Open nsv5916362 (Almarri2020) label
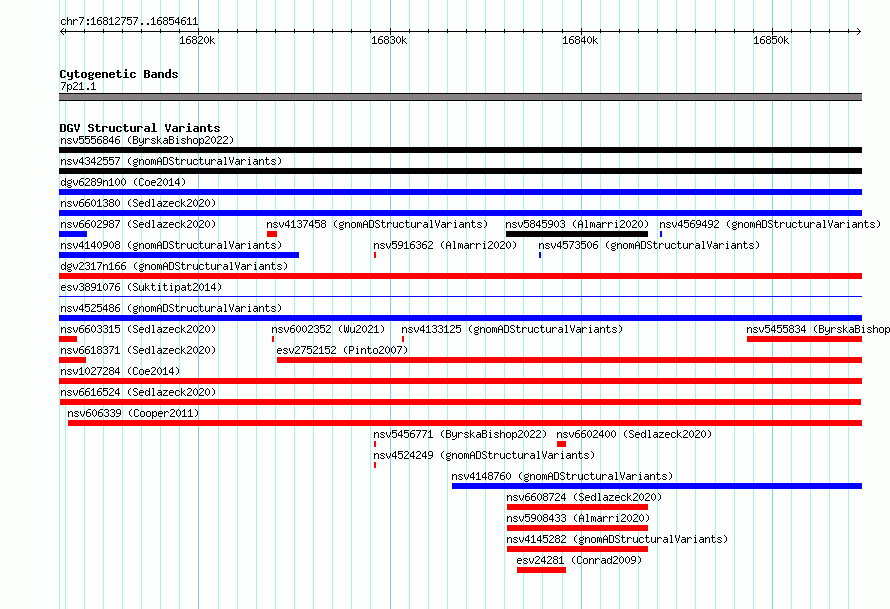 (445, 245)
